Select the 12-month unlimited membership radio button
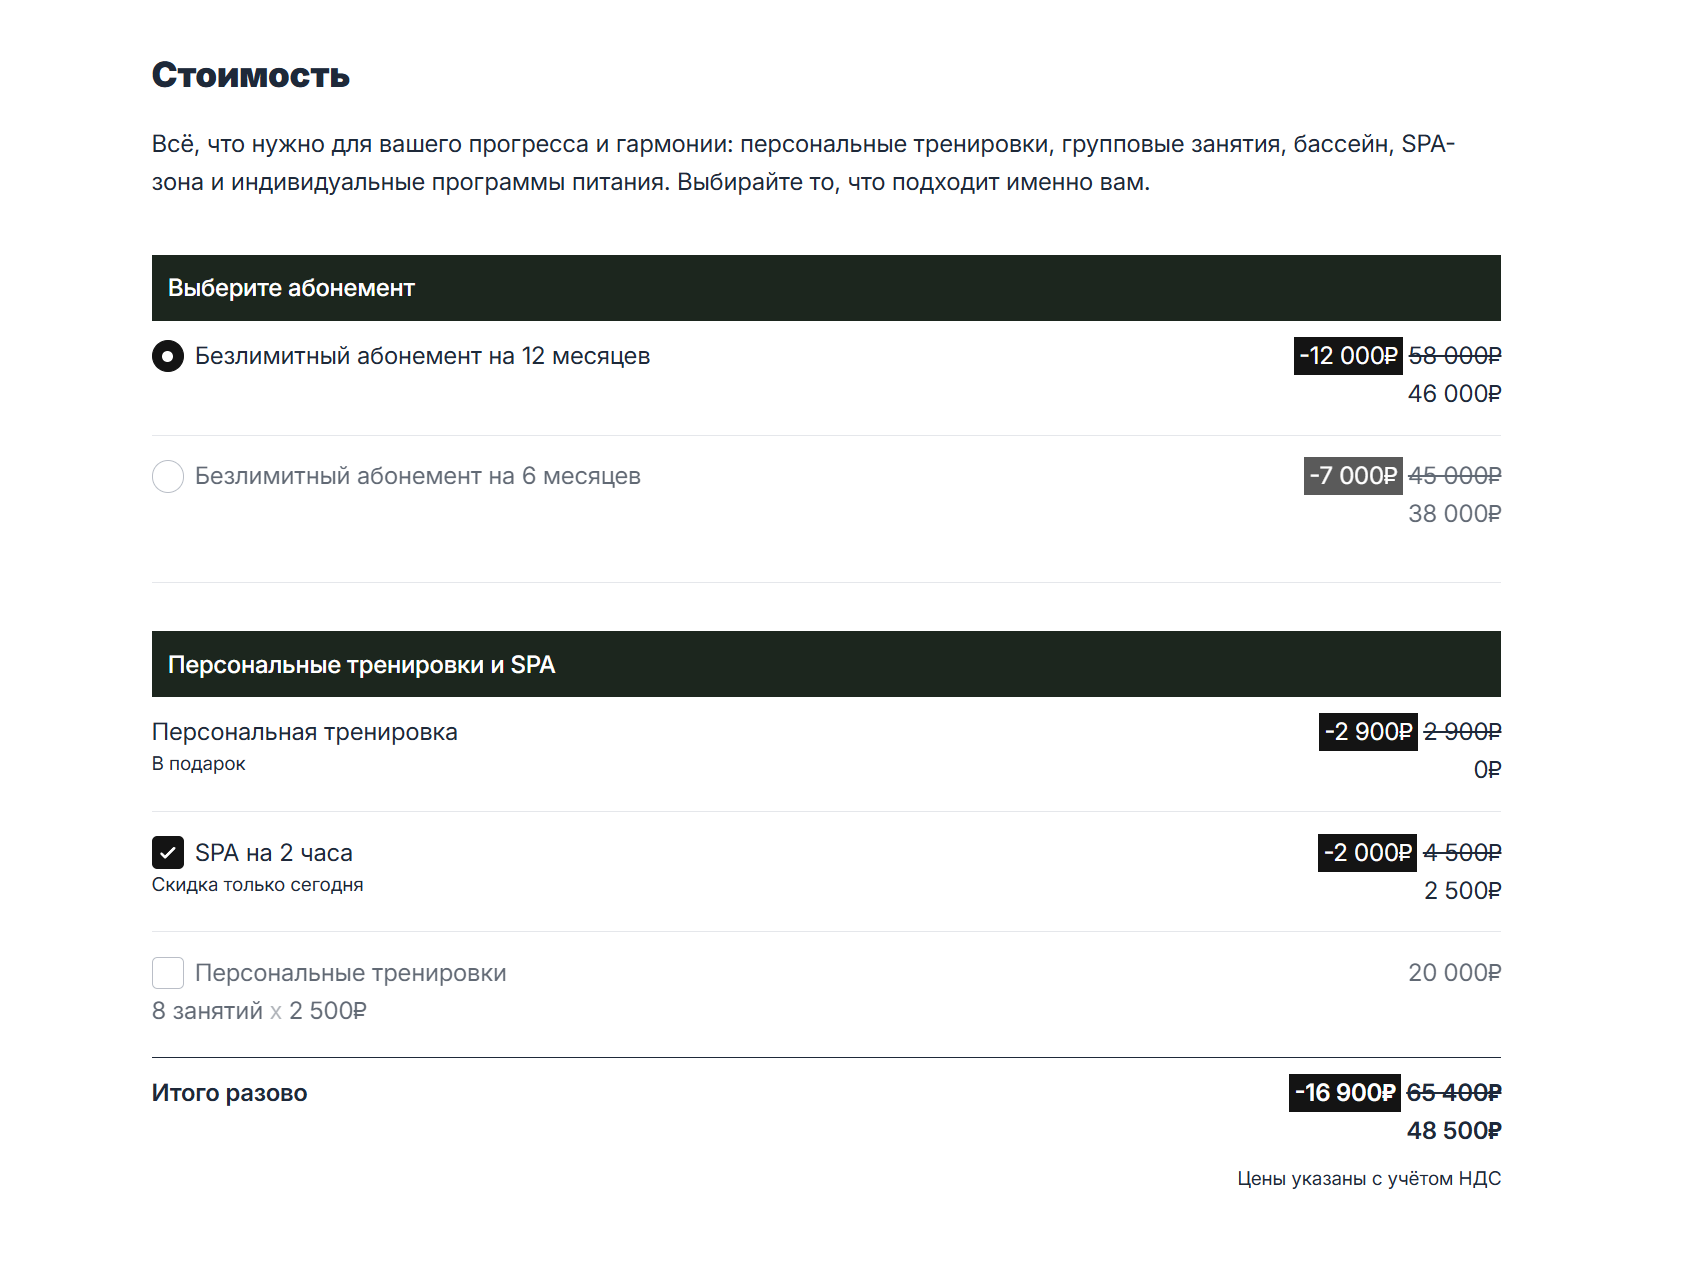Screen dimensions: 1701x1263 168,356
